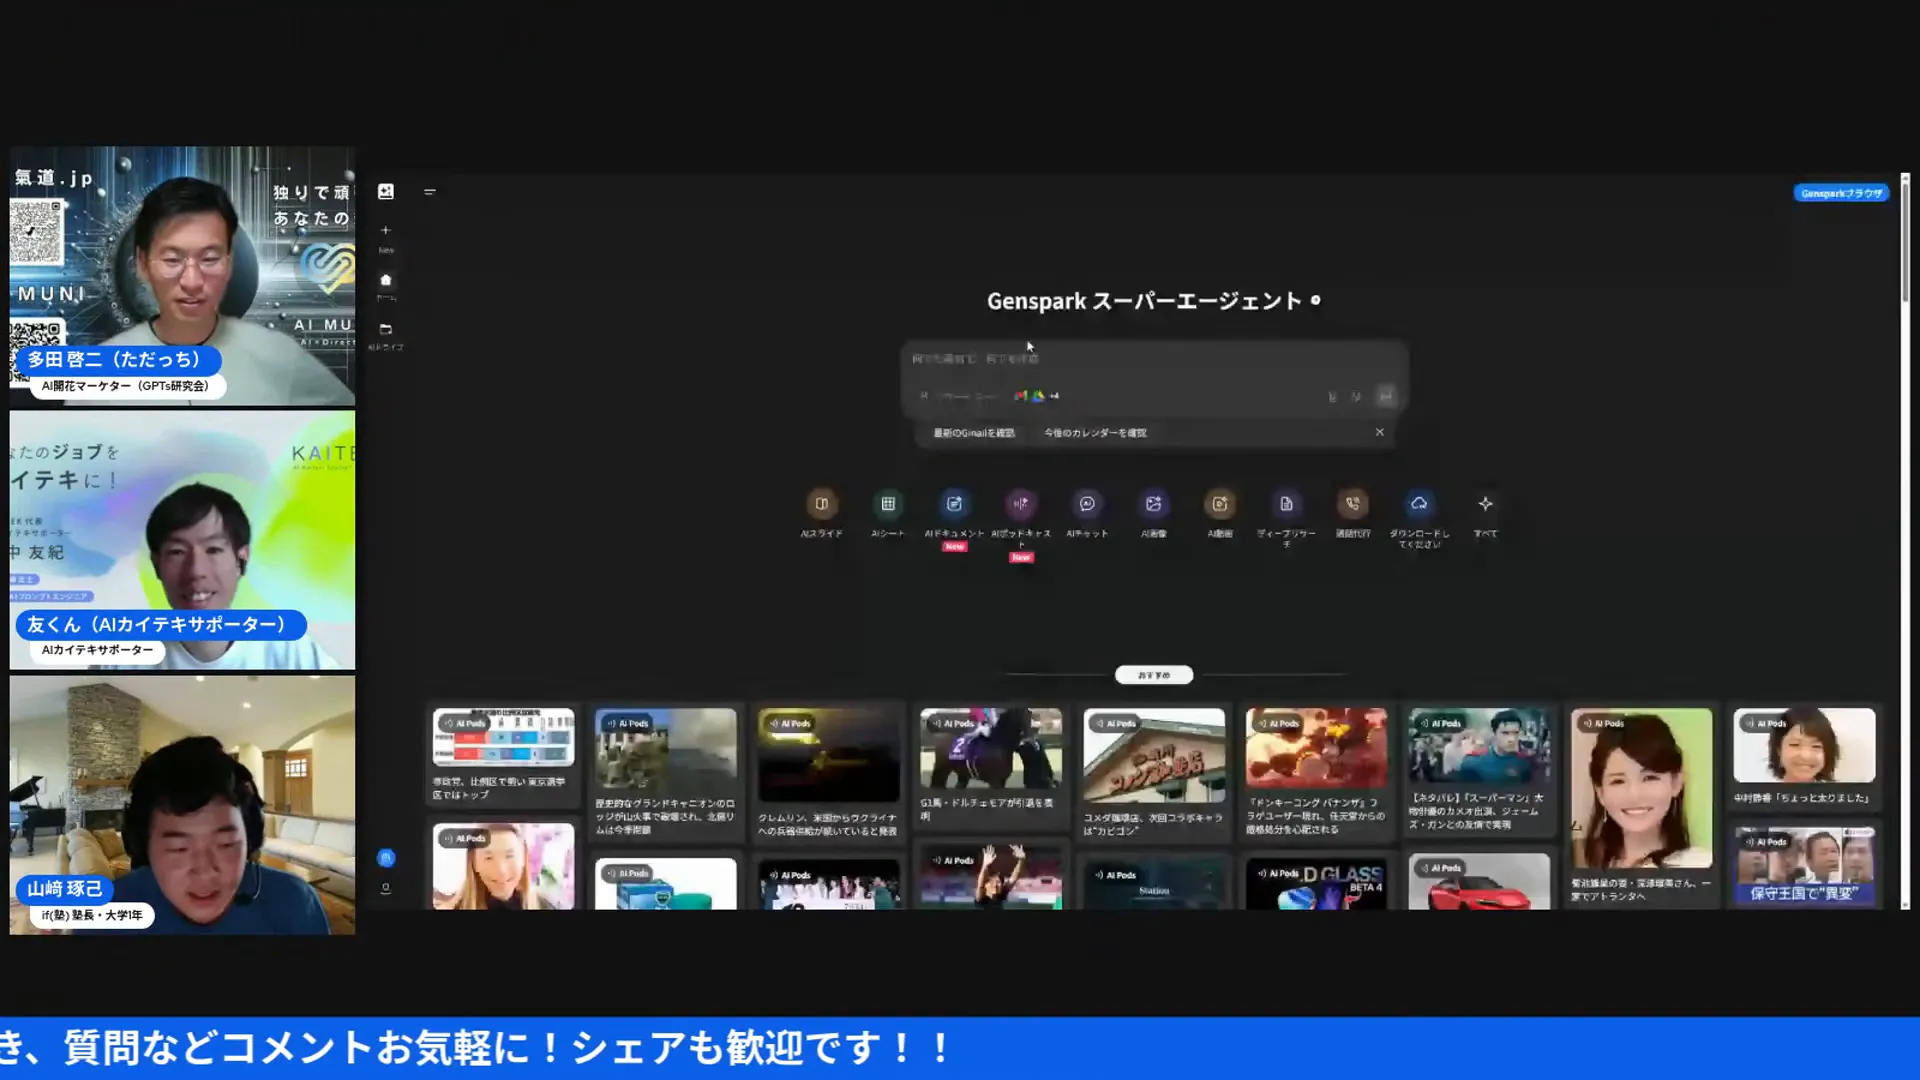Click the attachment icon in the prompt box
Viewport: 1920px width, 1080px height.
(x=1332, y=397)
